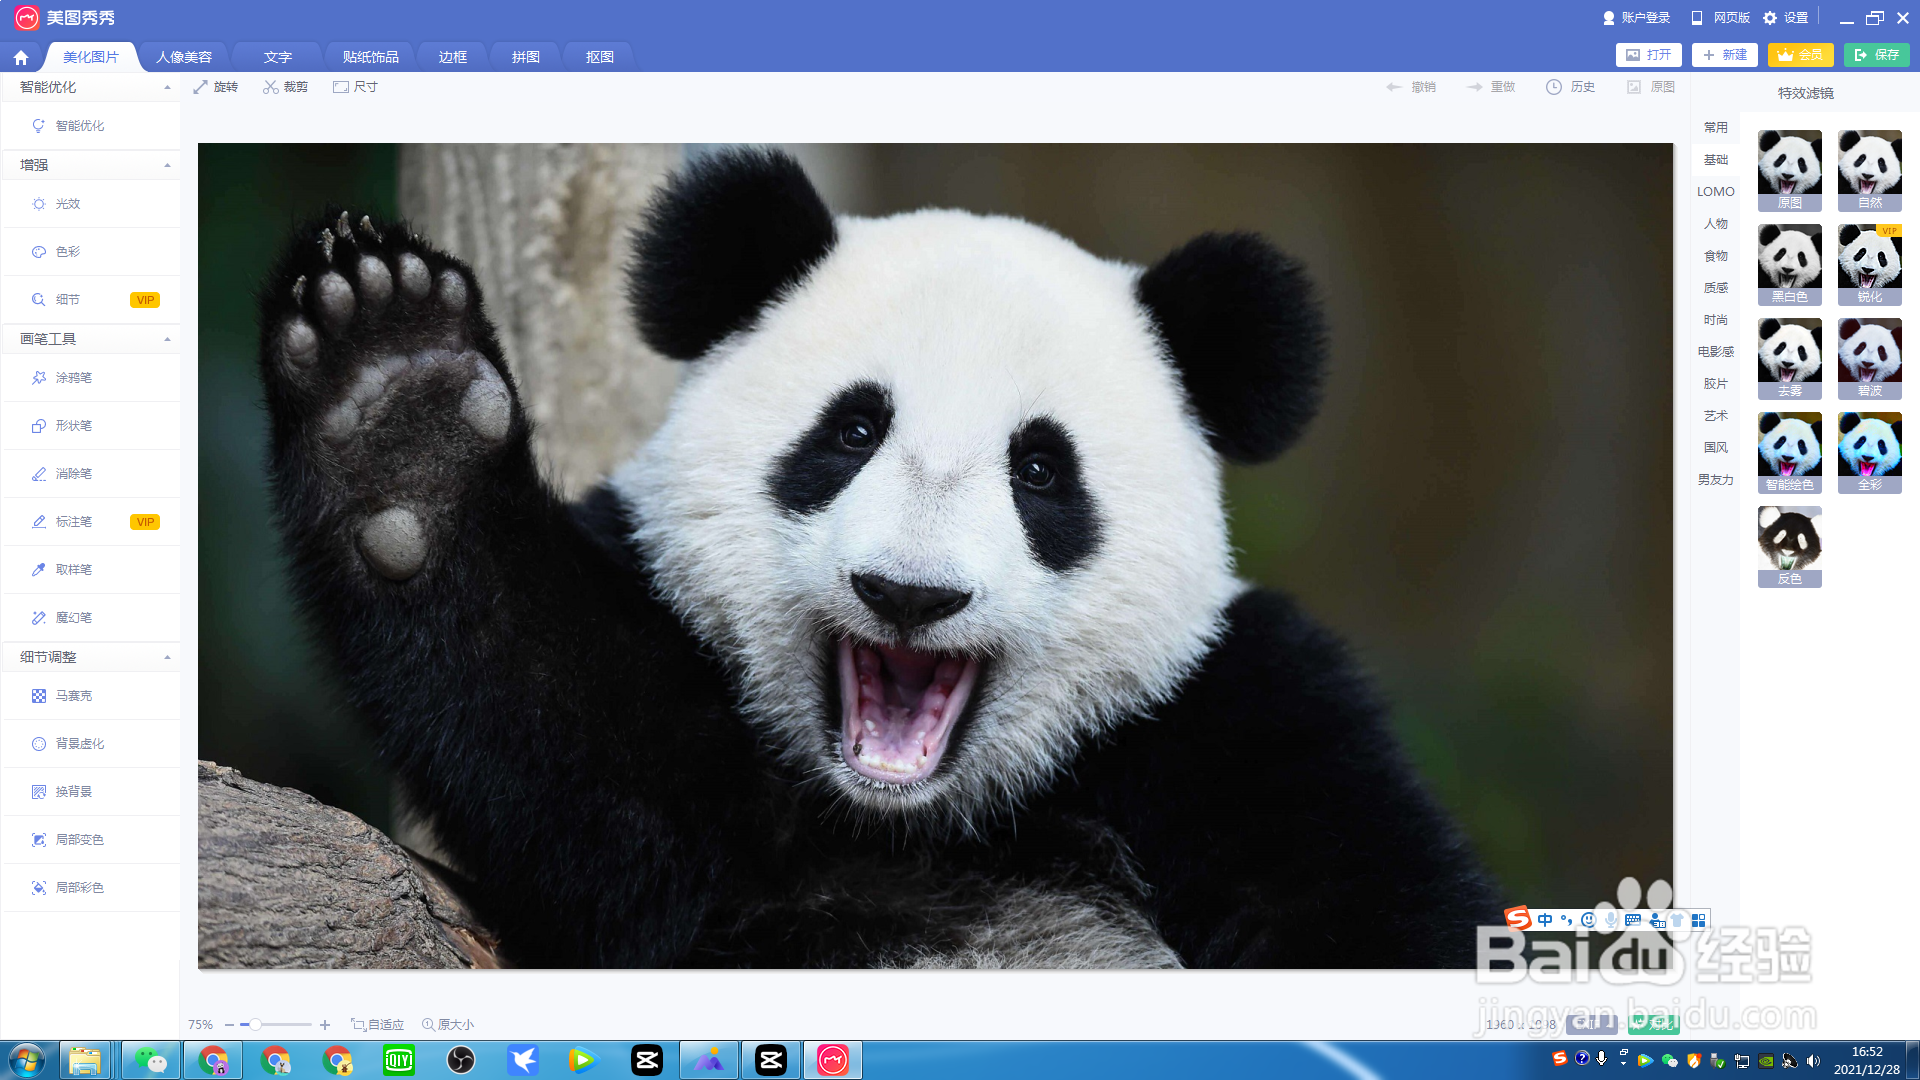
Task: Click the 旋转 rotate tool
Action: (216, 87)
